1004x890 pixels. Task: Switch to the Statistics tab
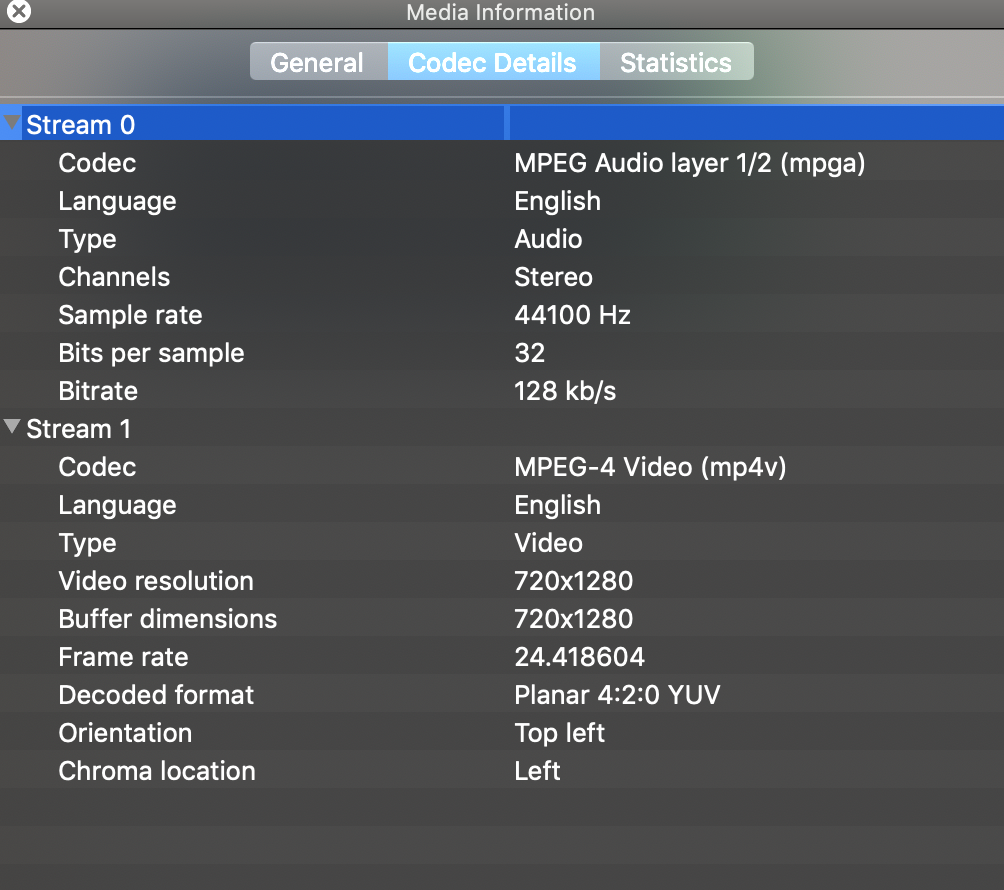tap(677, 61)
